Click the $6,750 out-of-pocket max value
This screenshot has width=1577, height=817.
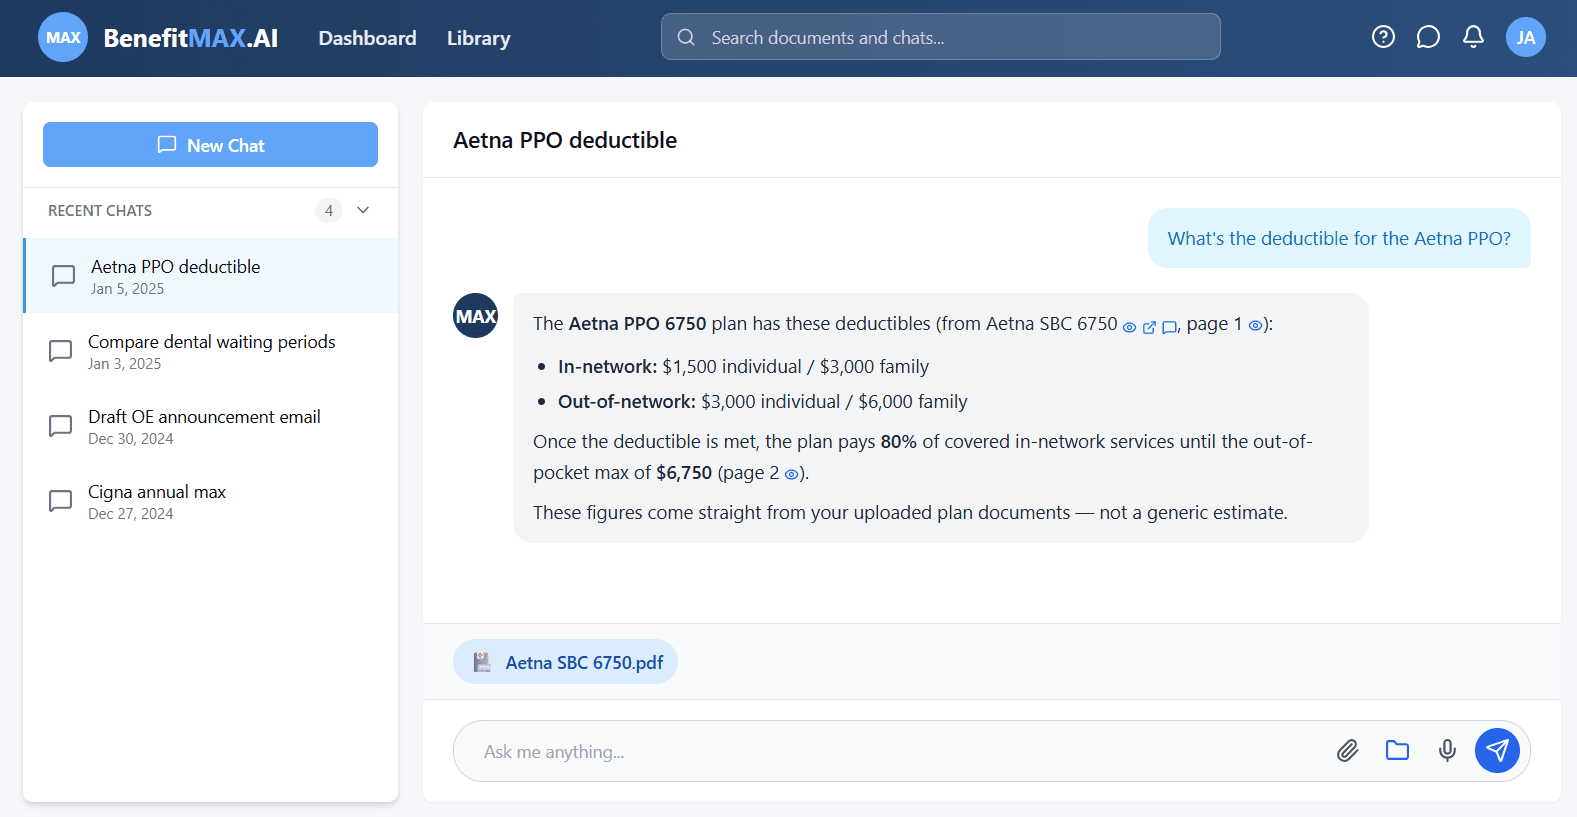click(684, 473)
